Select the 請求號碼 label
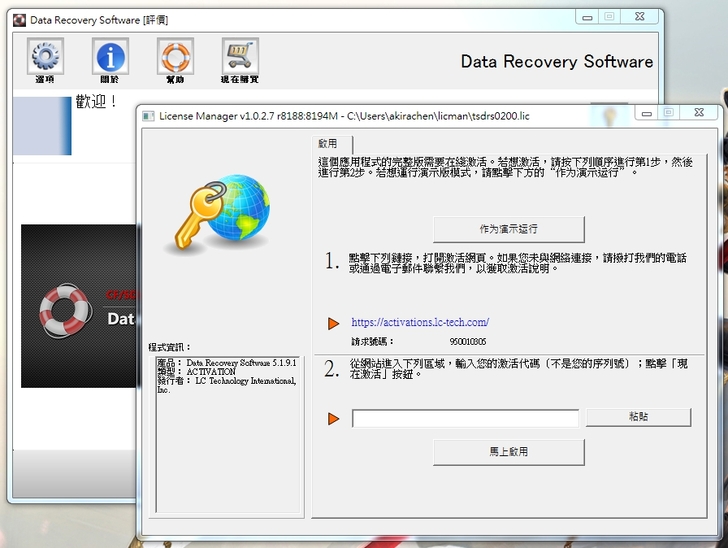This screenshot has height=548, width=728. (372, 342)
